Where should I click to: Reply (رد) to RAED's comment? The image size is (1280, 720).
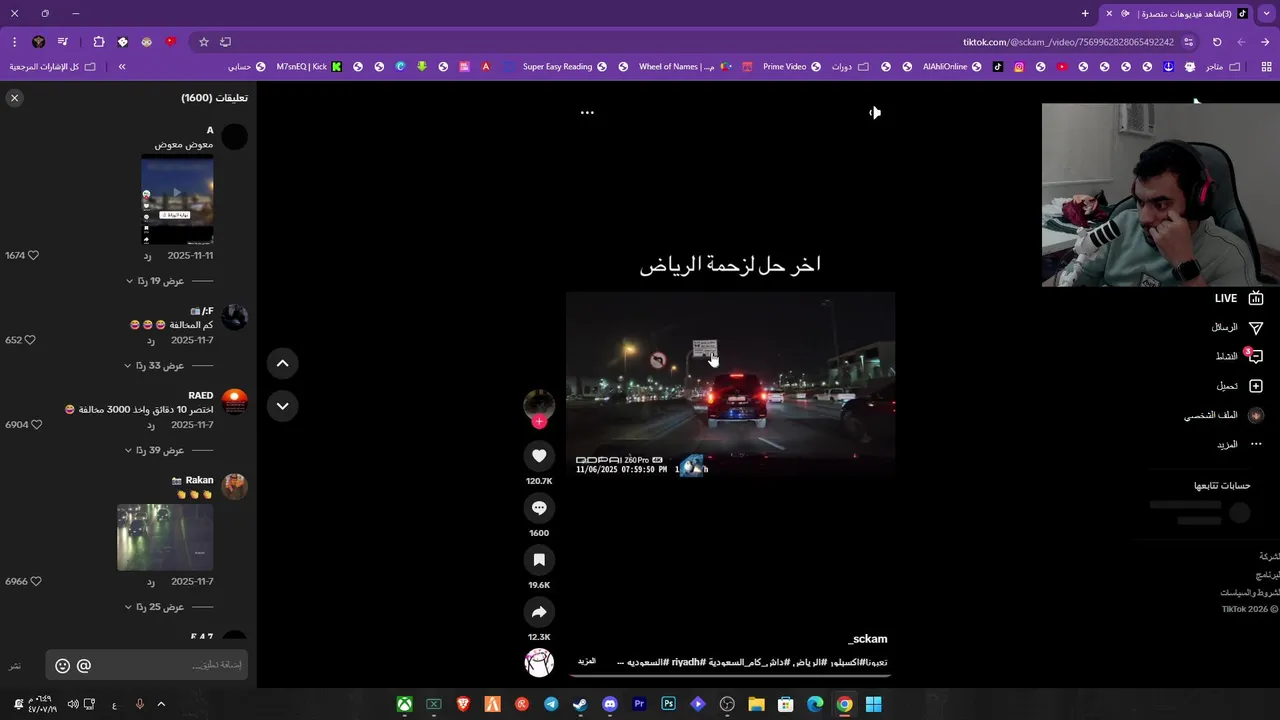[151, 425]
